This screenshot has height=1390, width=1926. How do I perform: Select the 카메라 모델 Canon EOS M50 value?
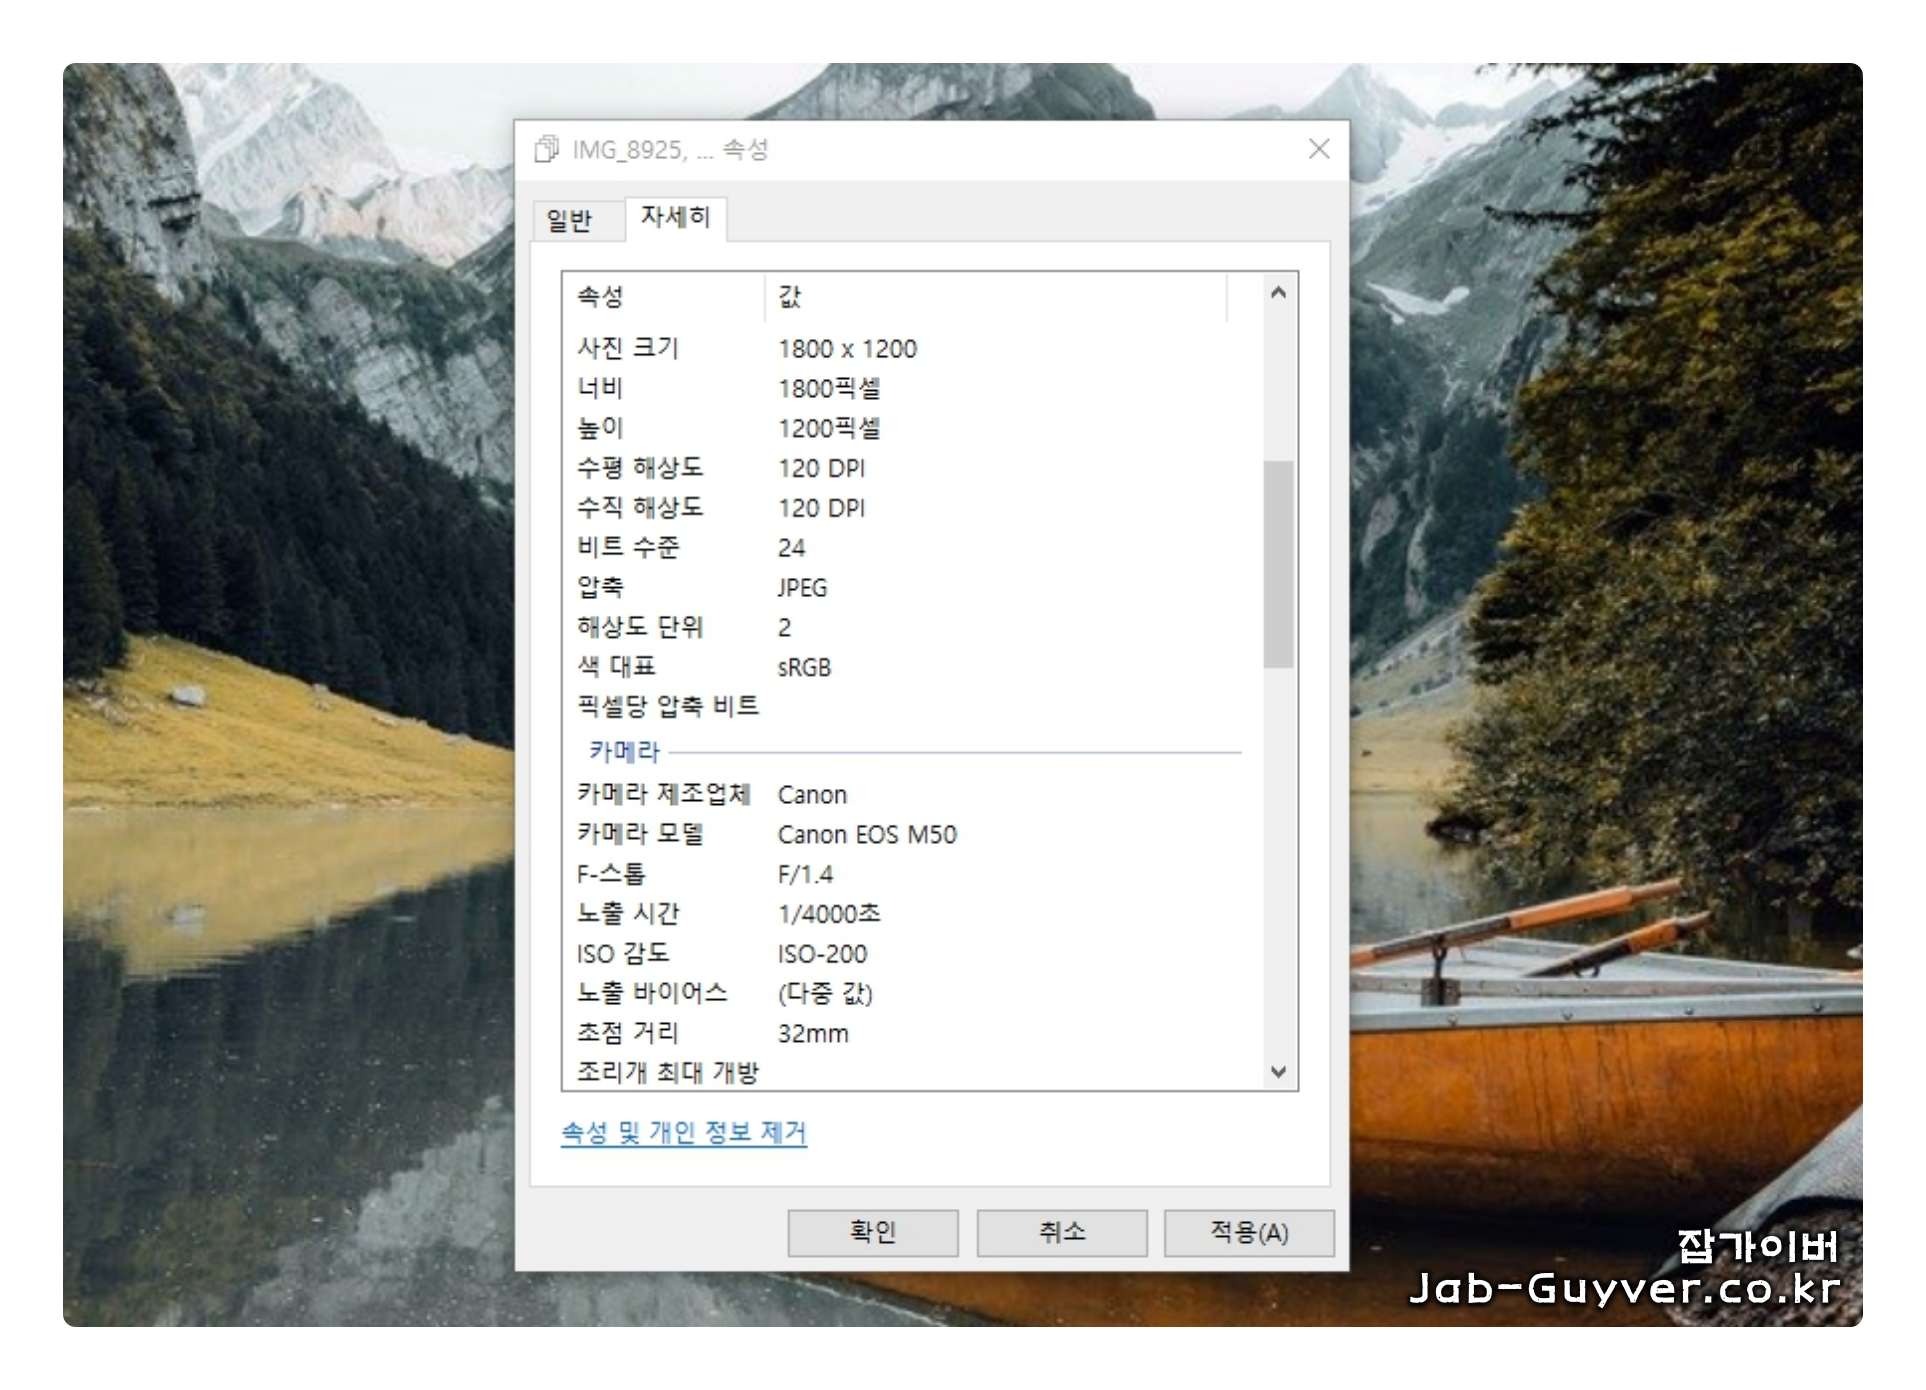(866, 834)
